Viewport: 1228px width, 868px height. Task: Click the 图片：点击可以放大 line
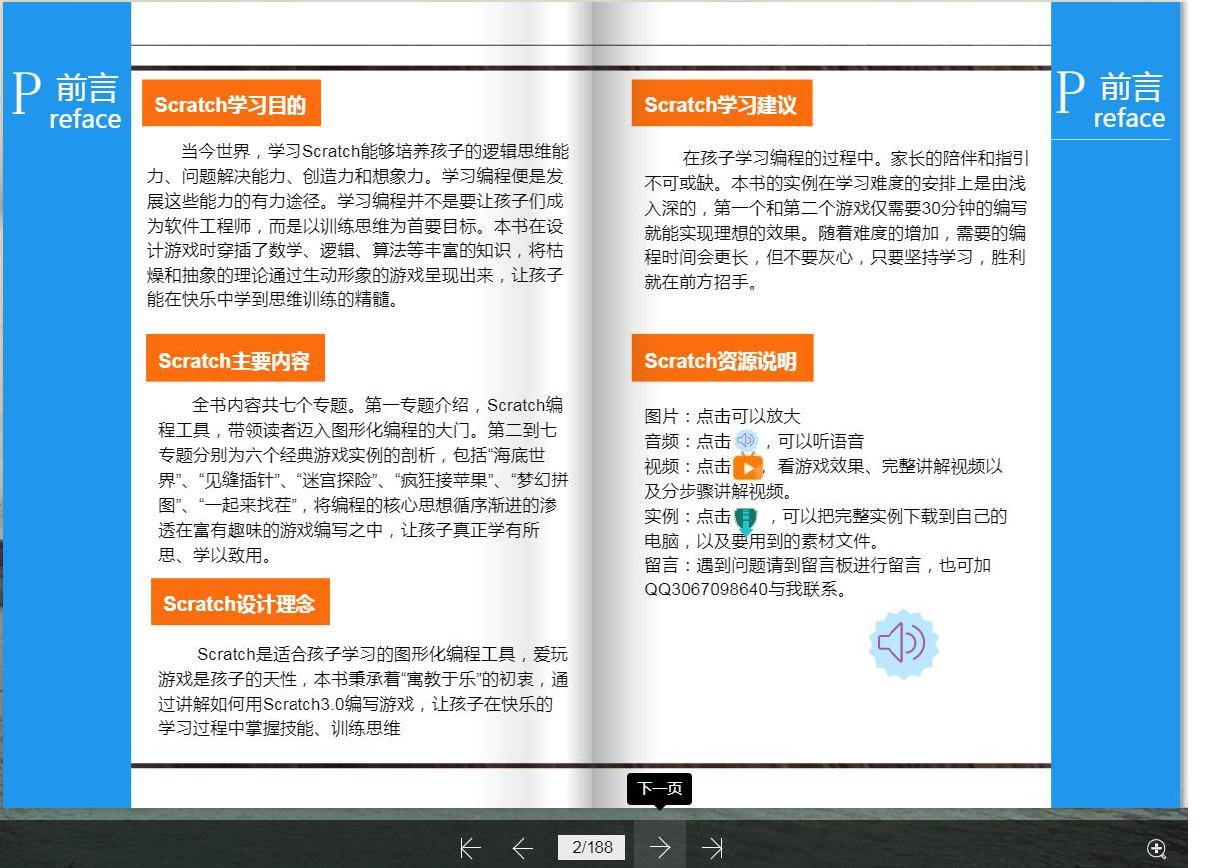click(722, 416)
